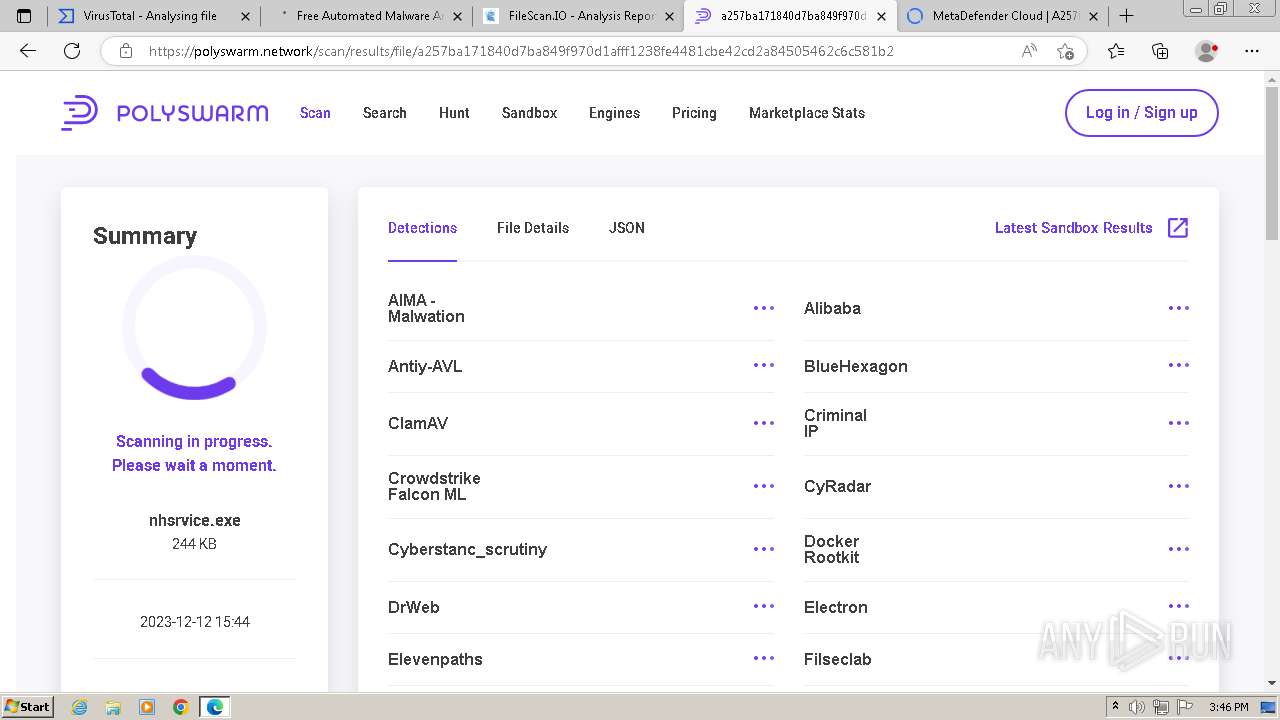
Task: Expand the ClamAV result dots
Action: pyautogui.click(x=764, y=423)
